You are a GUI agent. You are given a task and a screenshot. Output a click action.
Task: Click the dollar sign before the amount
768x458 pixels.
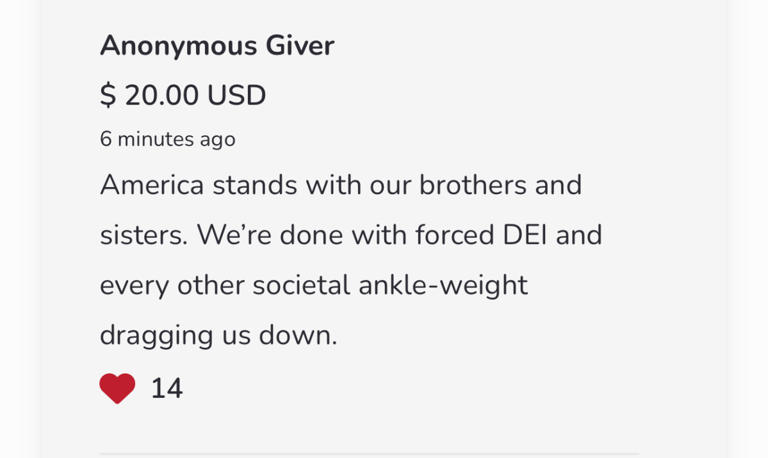[107, 96]
